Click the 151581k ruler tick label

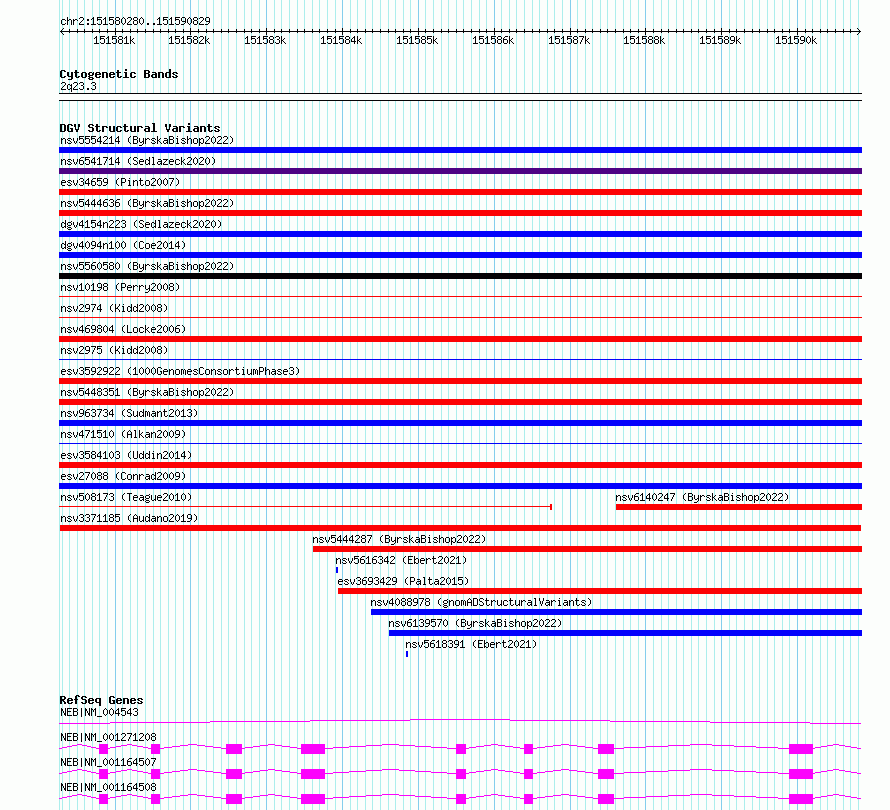click(114, 40)
